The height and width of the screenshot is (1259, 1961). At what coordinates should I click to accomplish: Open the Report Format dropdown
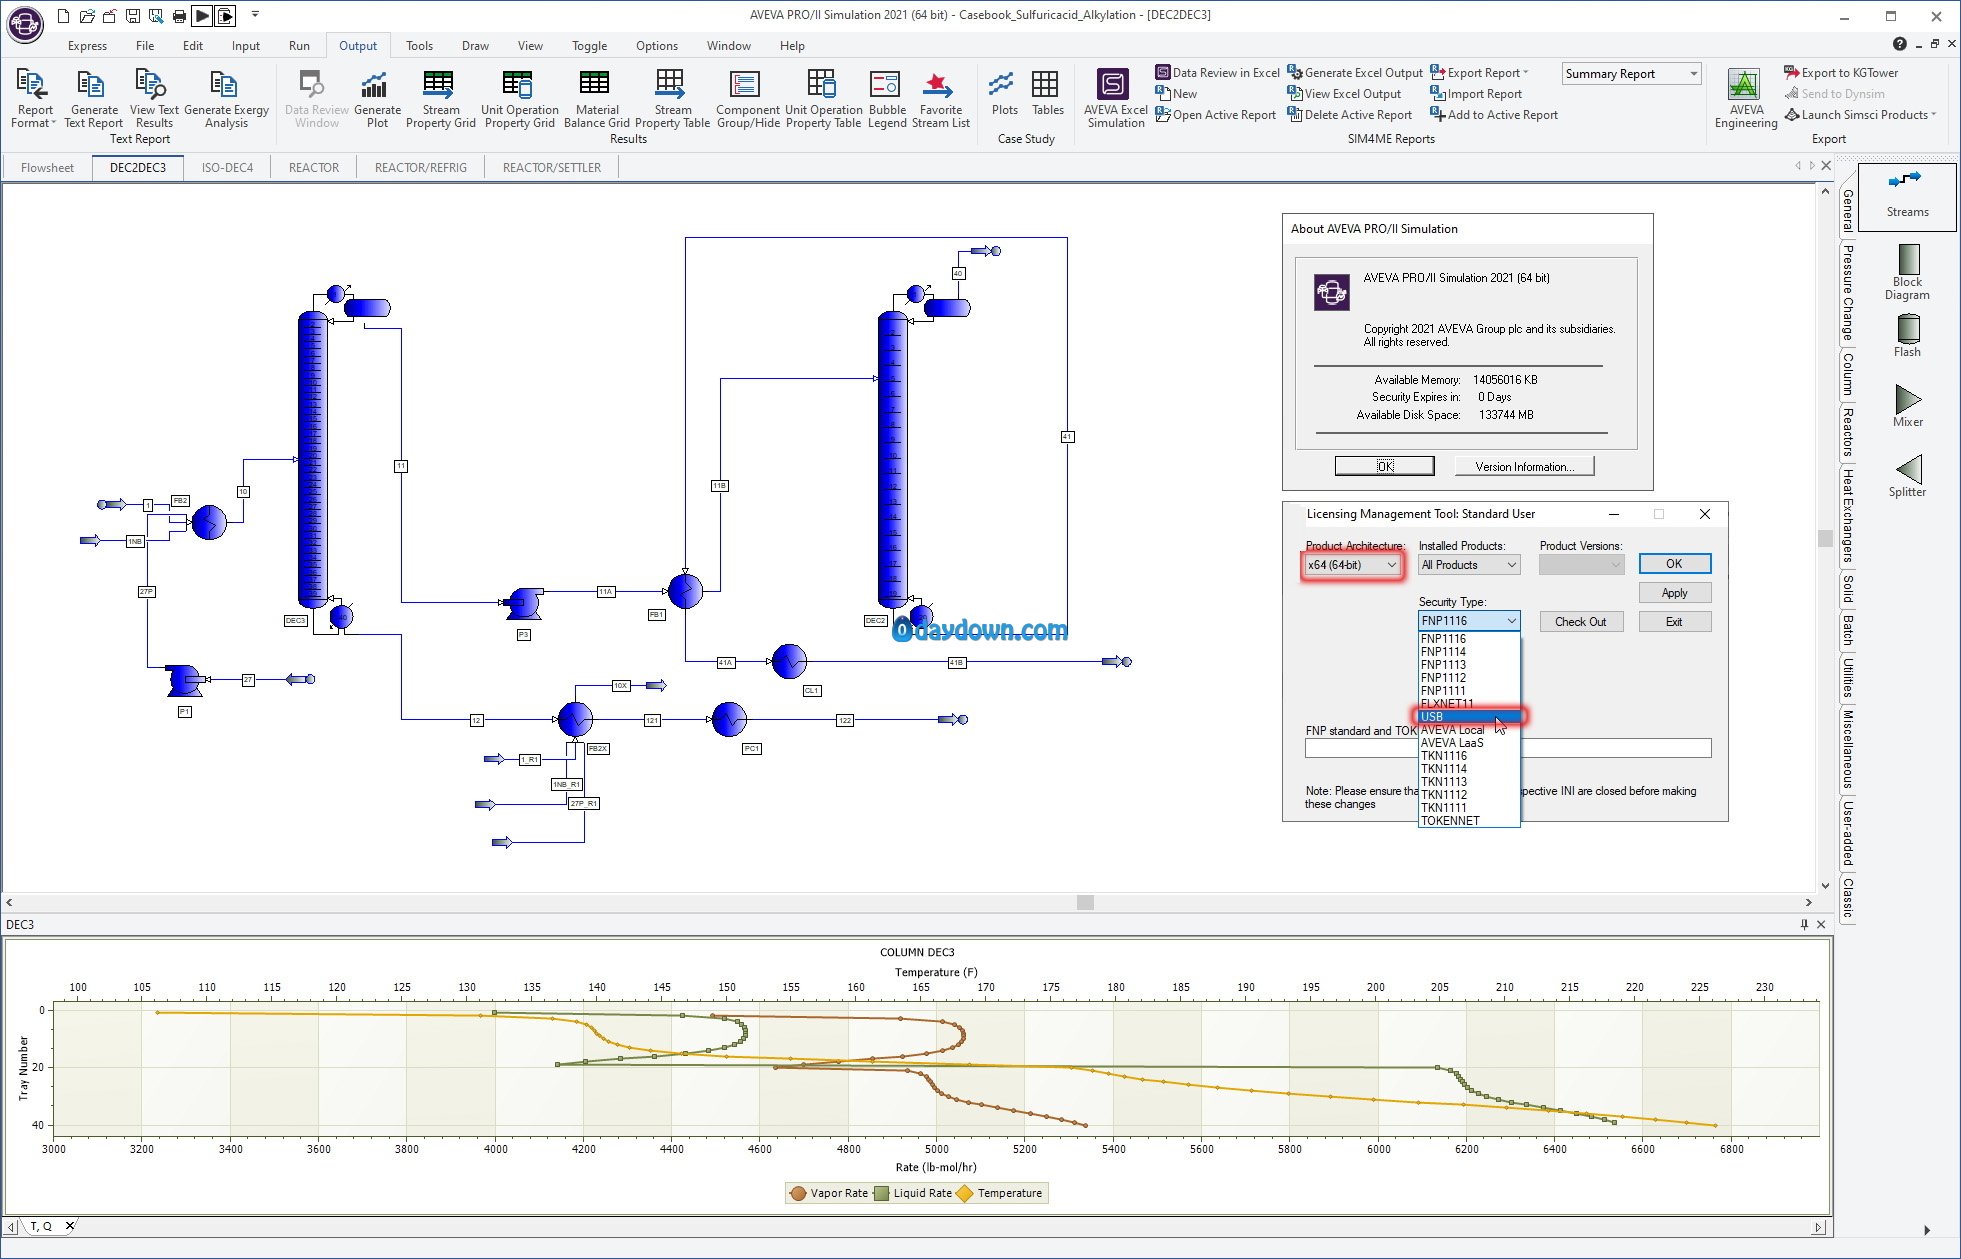click(34, 99)
